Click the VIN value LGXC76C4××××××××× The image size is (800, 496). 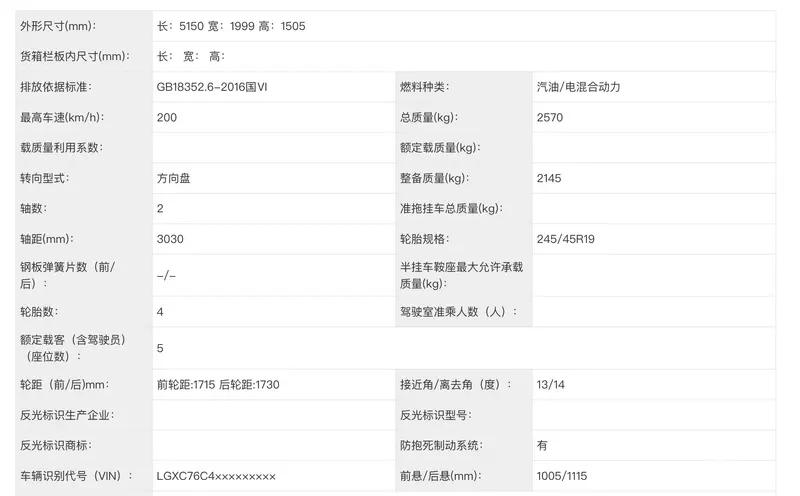[216, 476]
